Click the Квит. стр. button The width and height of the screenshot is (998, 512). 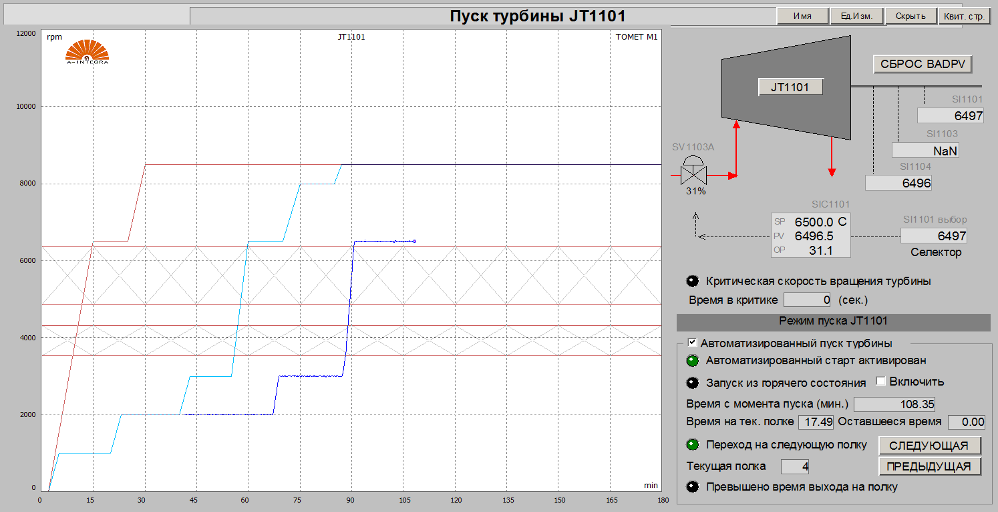(964, 16)
